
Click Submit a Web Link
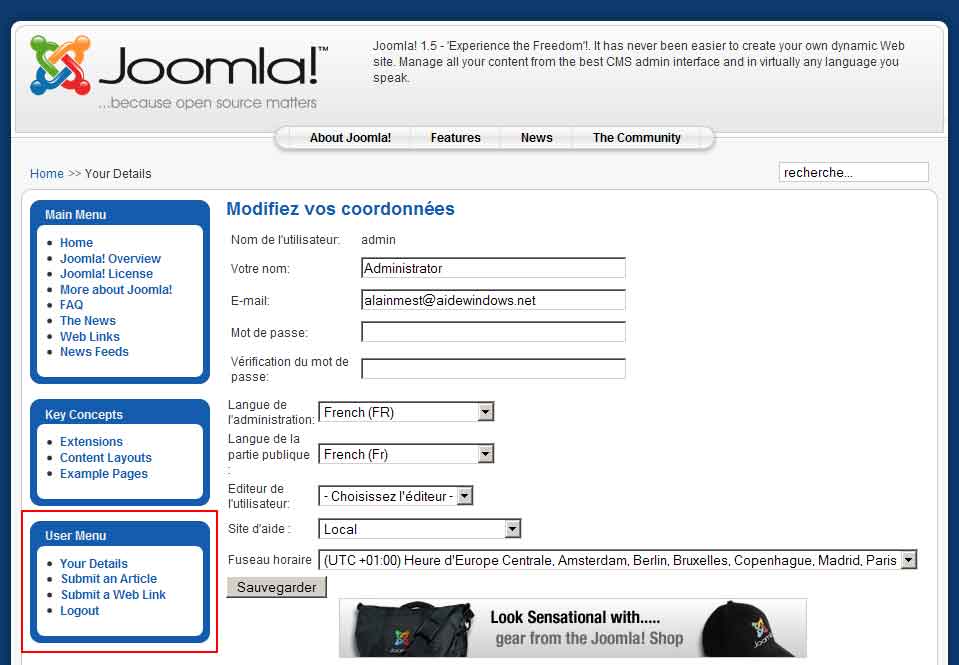coord(113,595)
